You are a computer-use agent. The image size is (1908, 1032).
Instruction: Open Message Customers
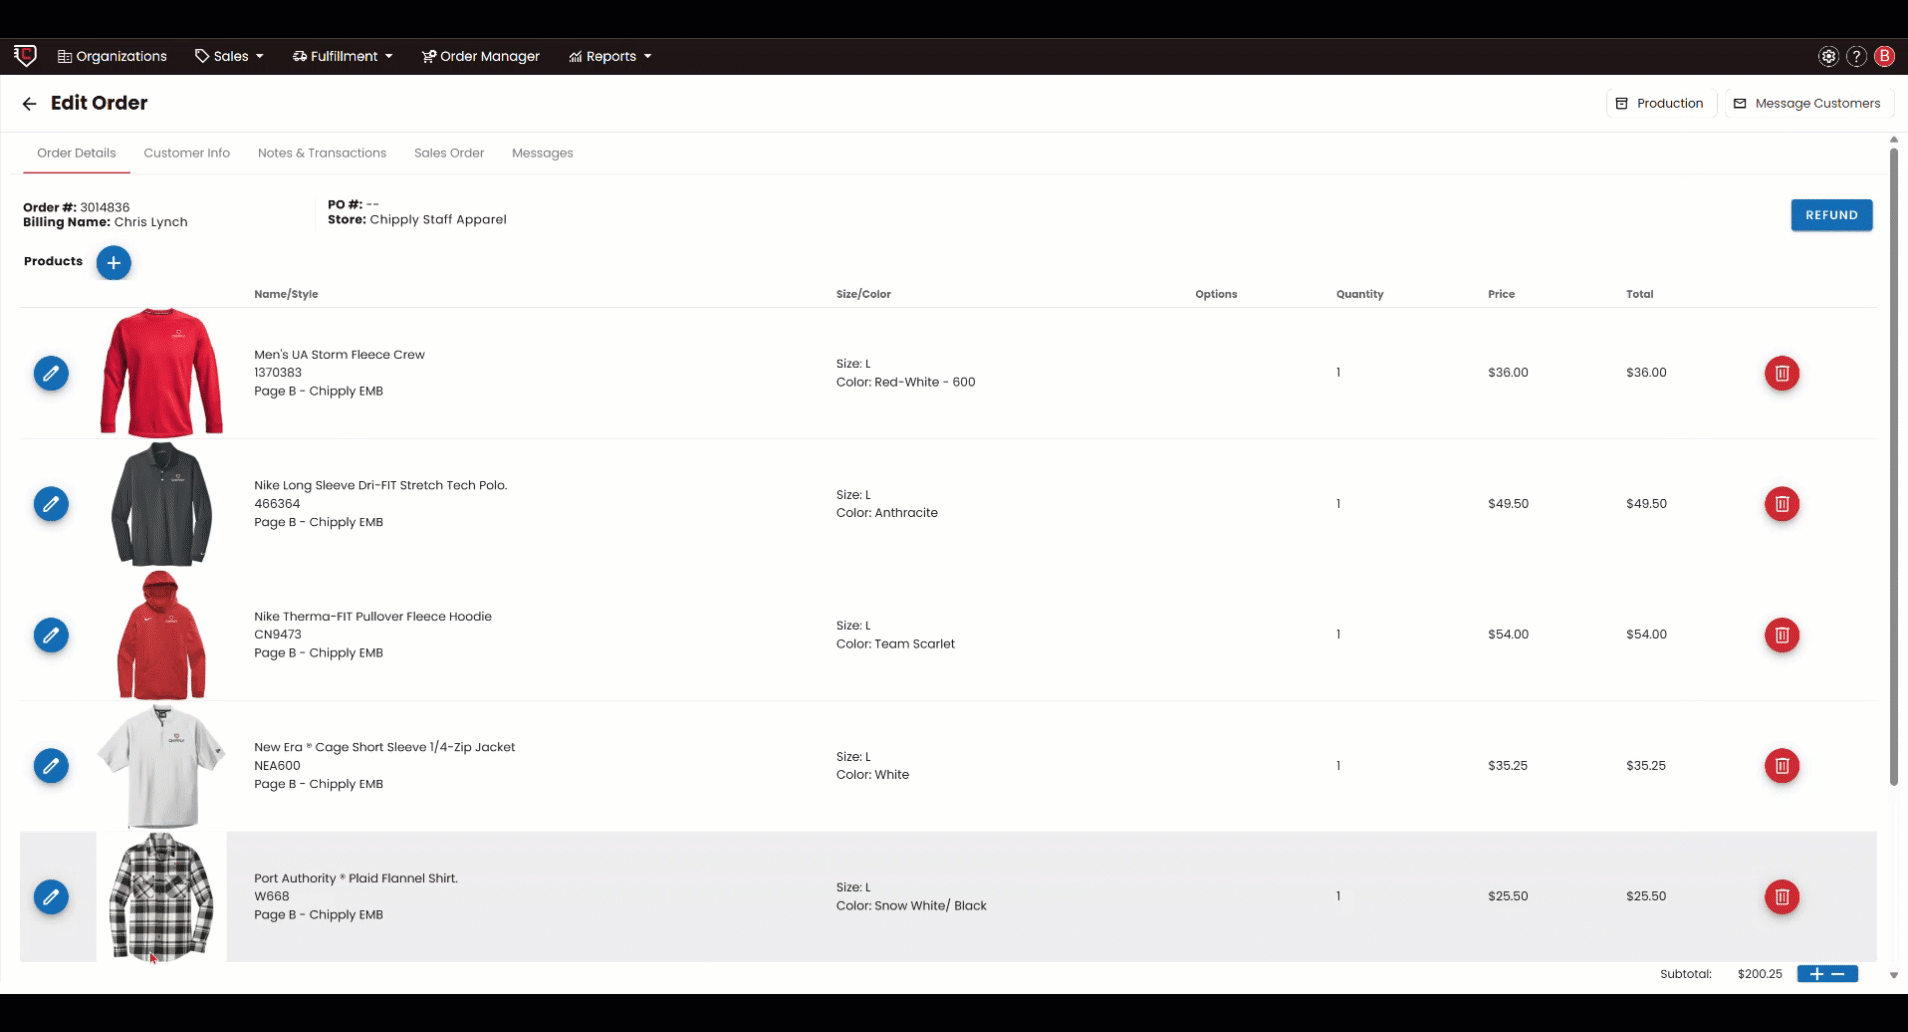coord(1807,103)
